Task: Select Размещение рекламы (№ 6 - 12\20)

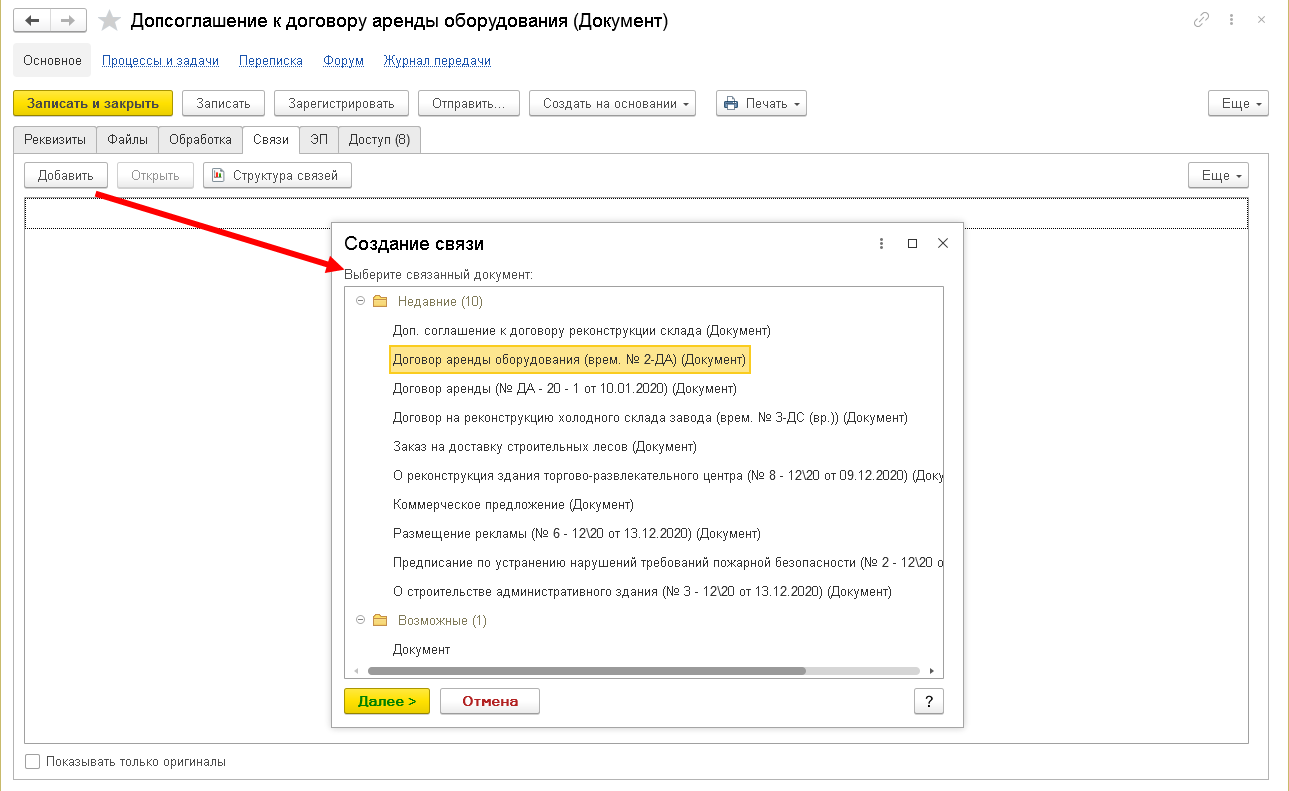Action: pos(577,533)
